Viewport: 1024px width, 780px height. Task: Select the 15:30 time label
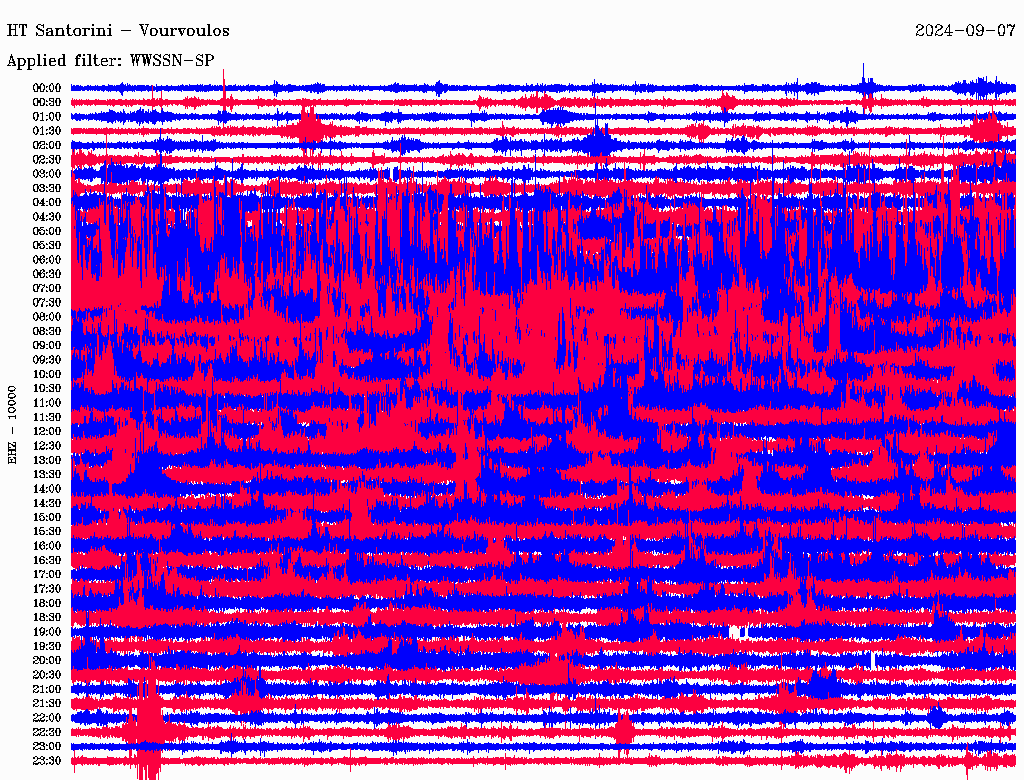point(47,532)
